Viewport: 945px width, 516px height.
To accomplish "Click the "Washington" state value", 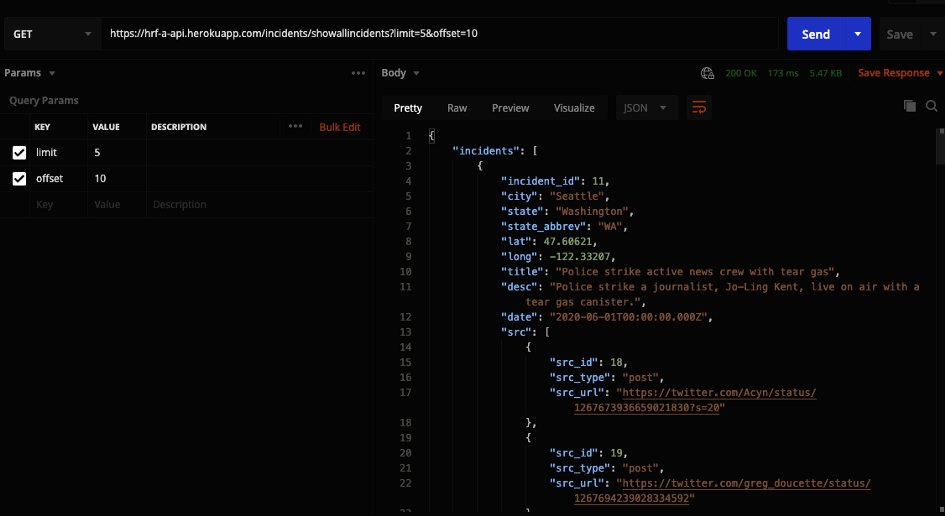I will pyautogui.click(x=591, y=211).
